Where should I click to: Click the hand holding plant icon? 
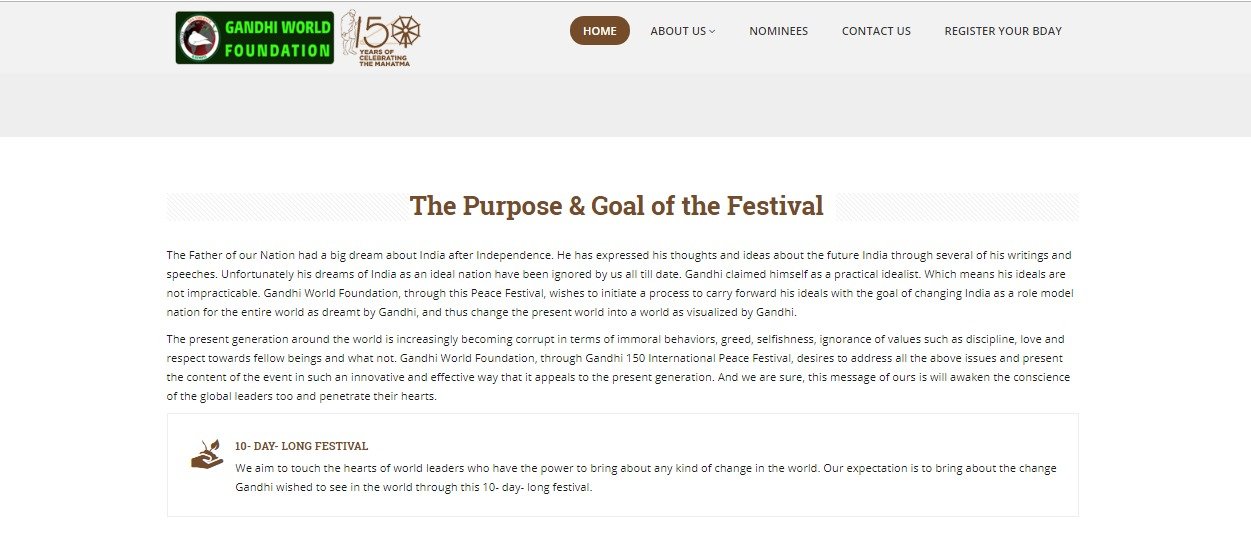coord(207,454)
